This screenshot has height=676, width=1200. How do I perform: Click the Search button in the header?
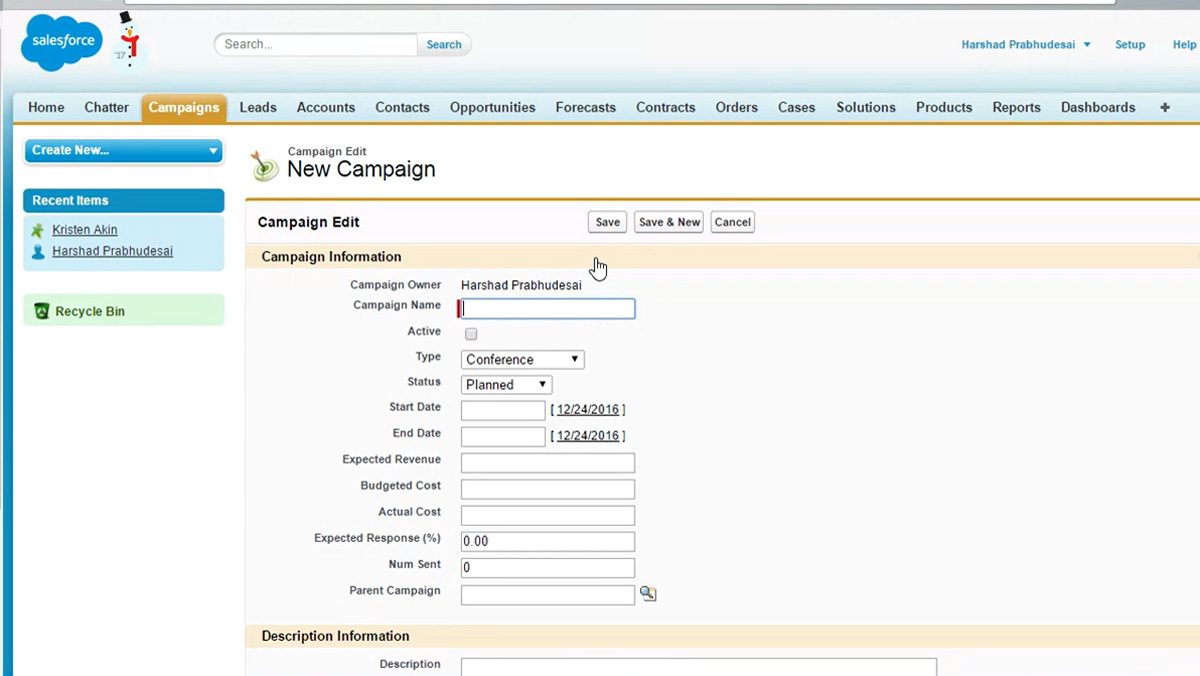pyautogui.click(x=443, y=44)
